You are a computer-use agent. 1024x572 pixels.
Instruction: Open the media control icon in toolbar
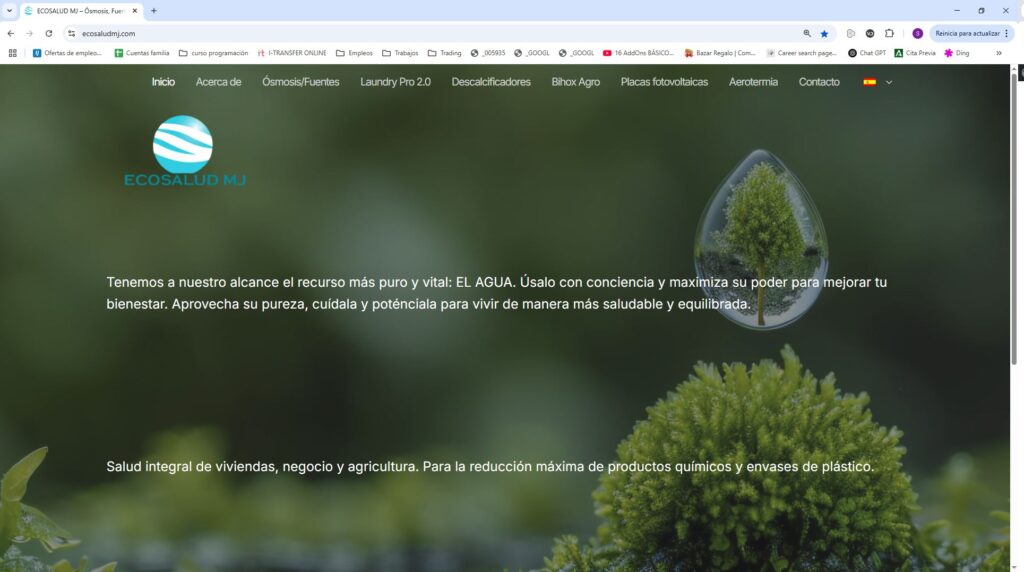click(x=850, y=33)
